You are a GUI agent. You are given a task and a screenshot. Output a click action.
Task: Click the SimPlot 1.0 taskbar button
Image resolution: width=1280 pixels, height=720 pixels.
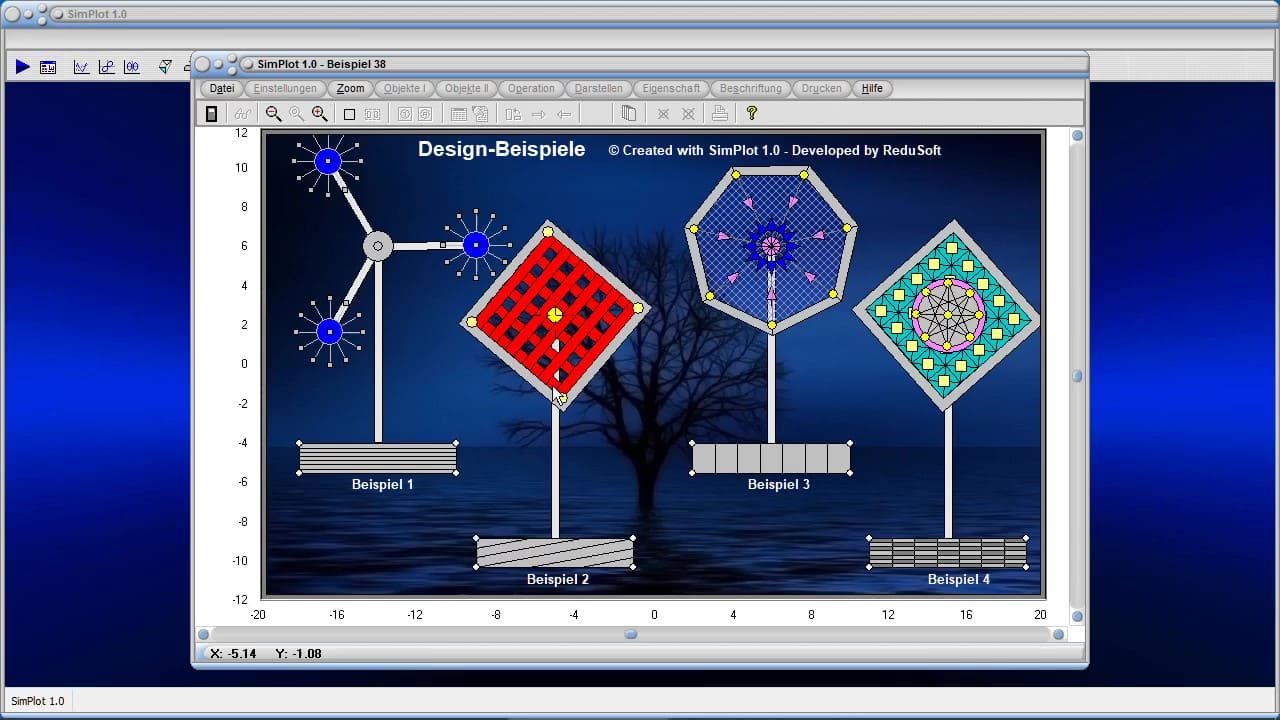click(38, 701)
